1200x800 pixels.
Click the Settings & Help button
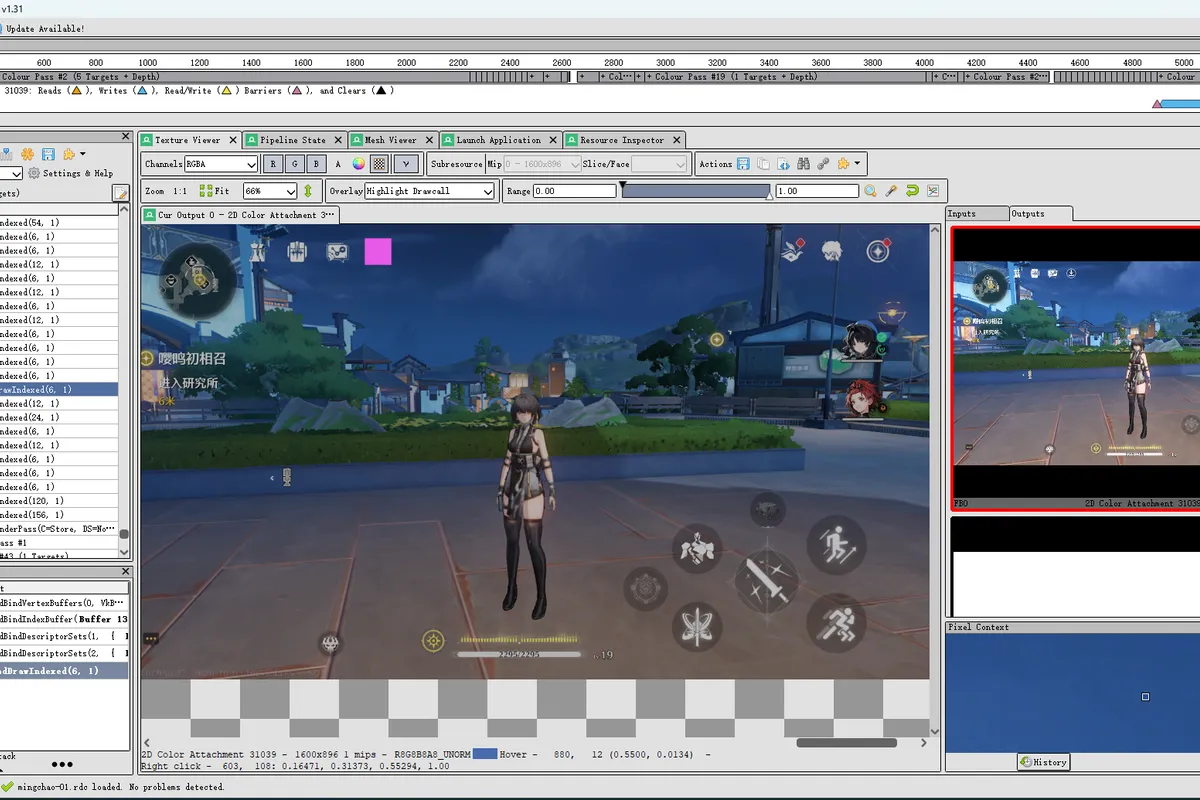(x=69, y=173)
